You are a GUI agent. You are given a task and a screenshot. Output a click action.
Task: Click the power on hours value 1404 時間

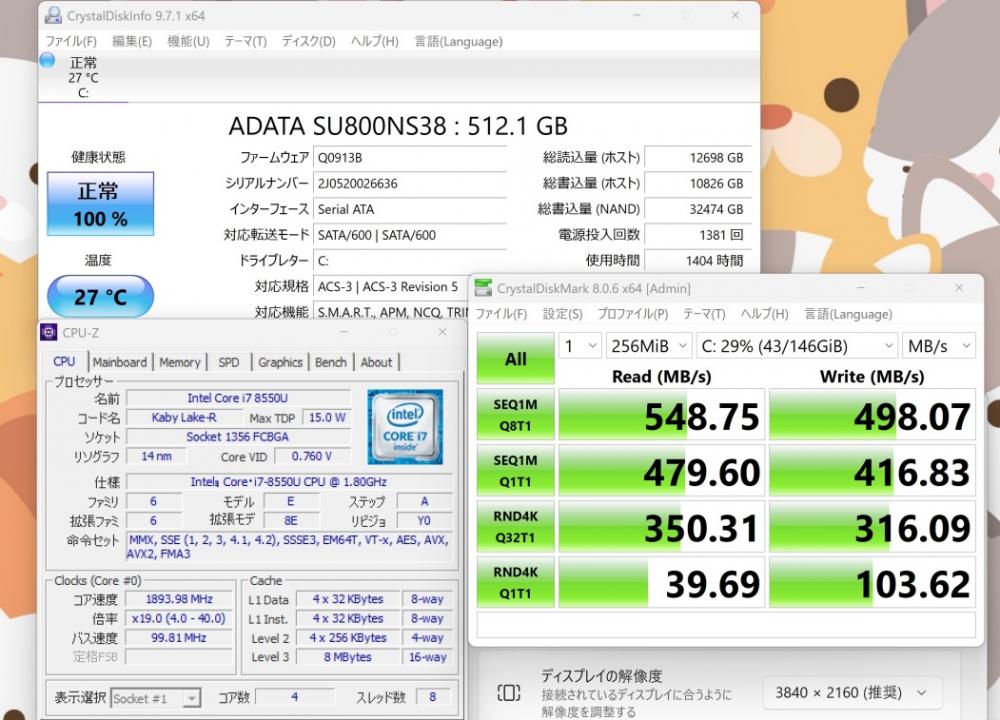(x=698, y=260)
